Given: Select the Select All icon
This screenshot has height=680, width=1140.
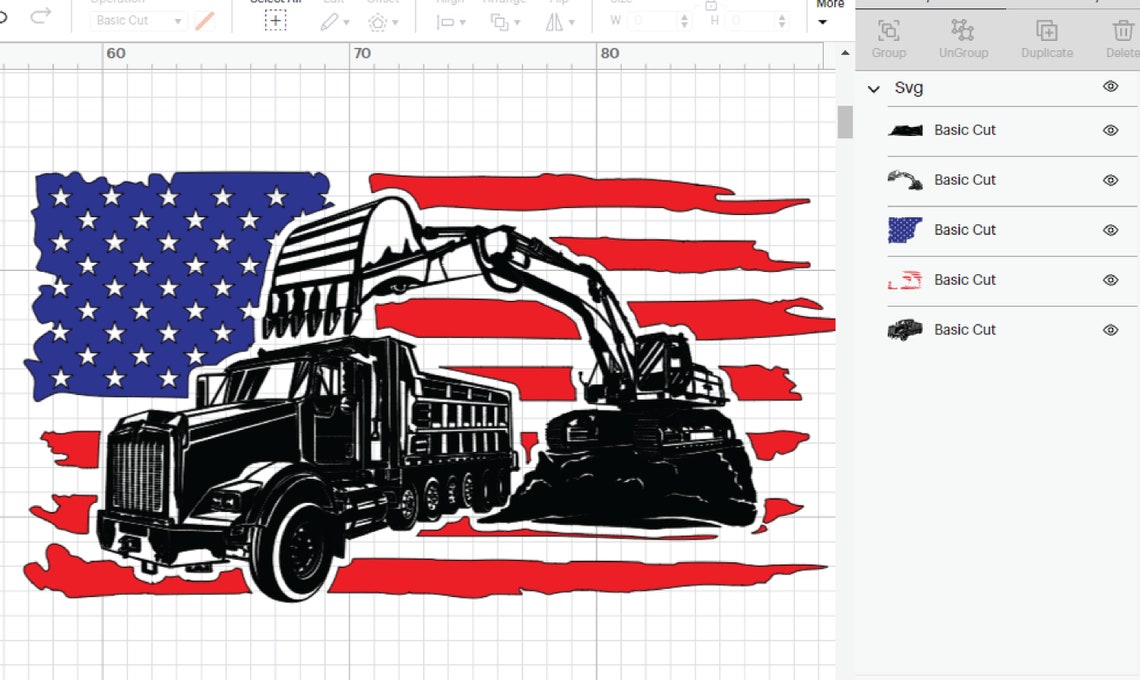Looking at the screenshot, I should 276,22.
